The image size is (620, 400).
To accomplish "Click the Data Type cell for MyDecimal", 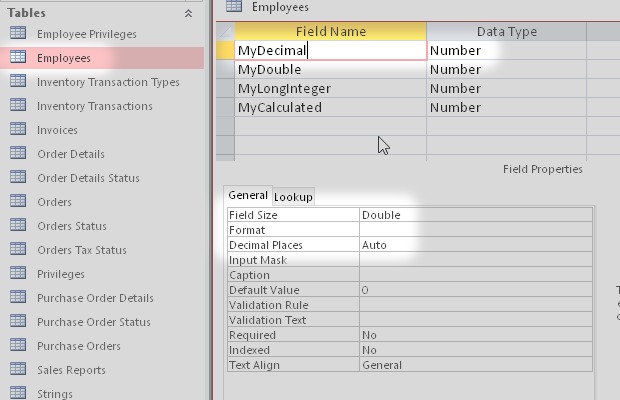I will click(505, 50).
